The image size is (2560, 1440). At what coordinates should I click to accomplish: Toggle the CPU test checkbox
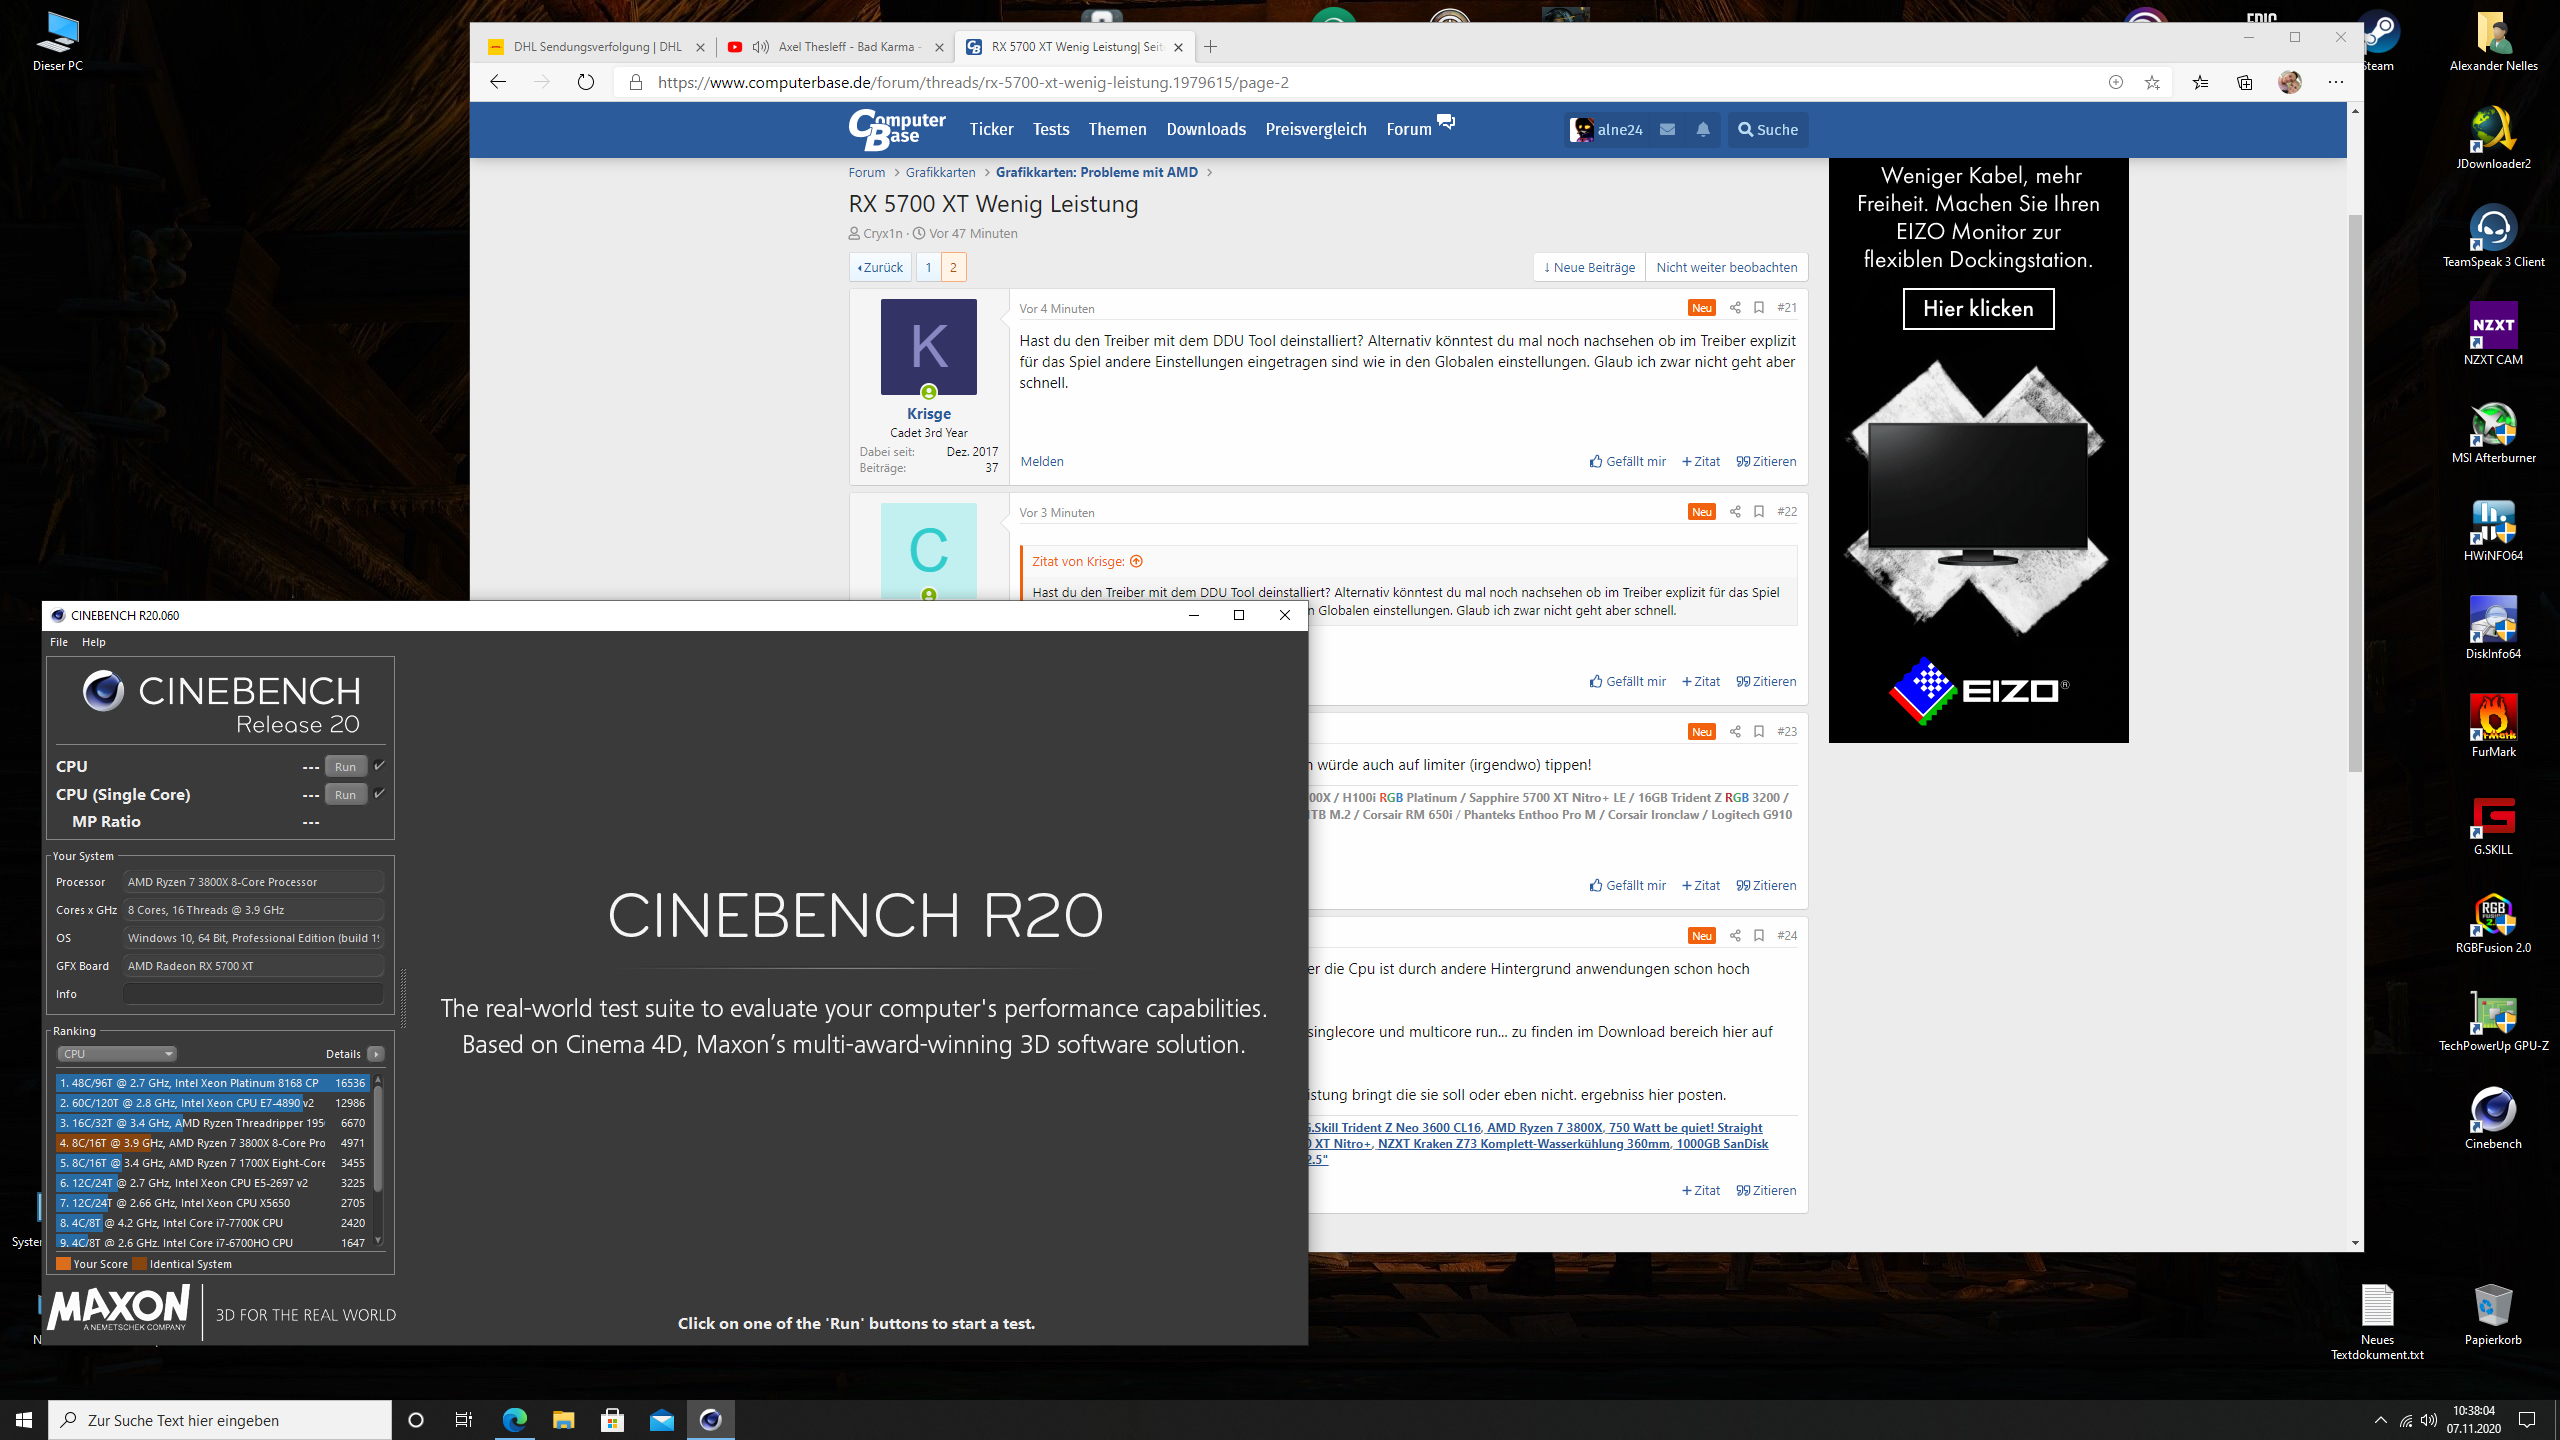[380, 766]
